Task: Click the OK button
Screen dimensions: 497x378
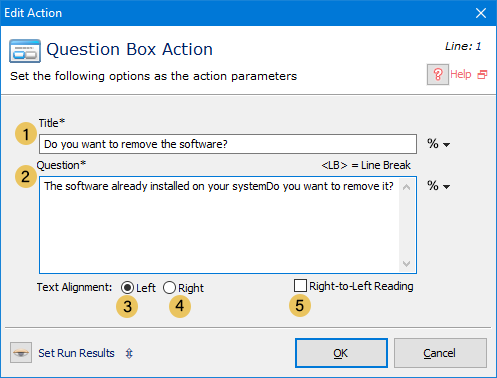Action: tap(341, 353)
